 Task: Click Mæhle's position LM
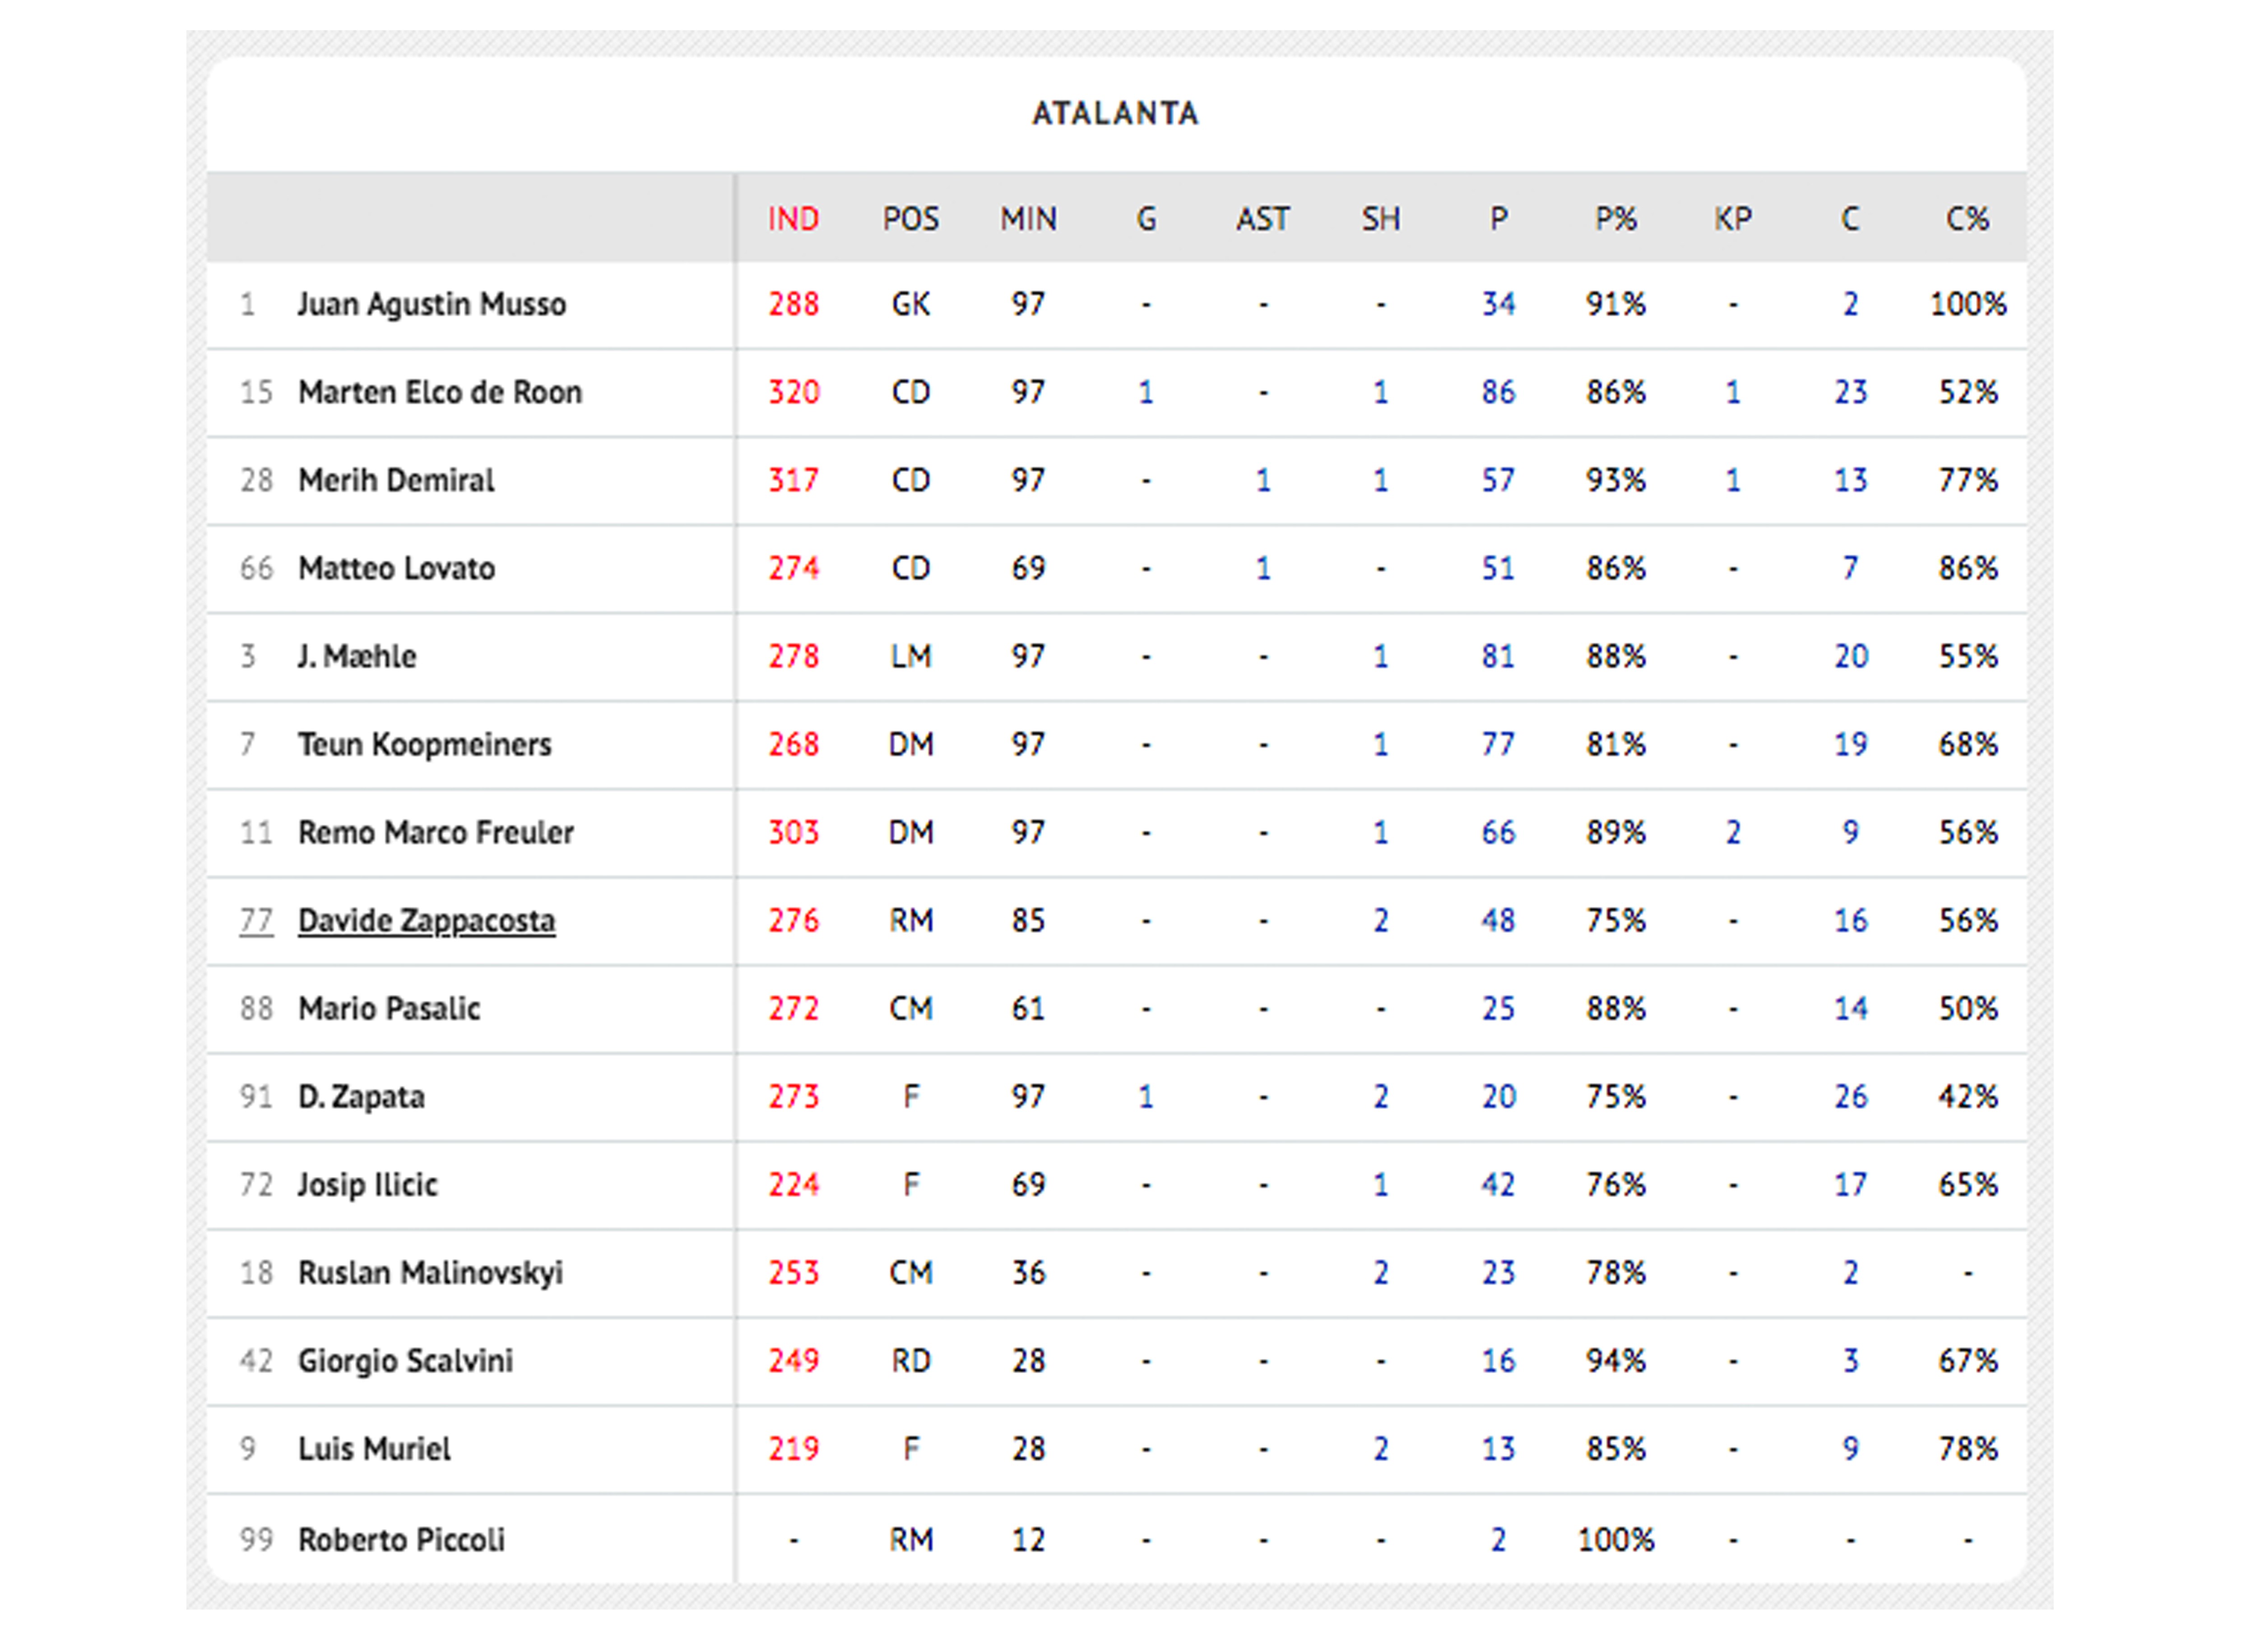(910, 656)
